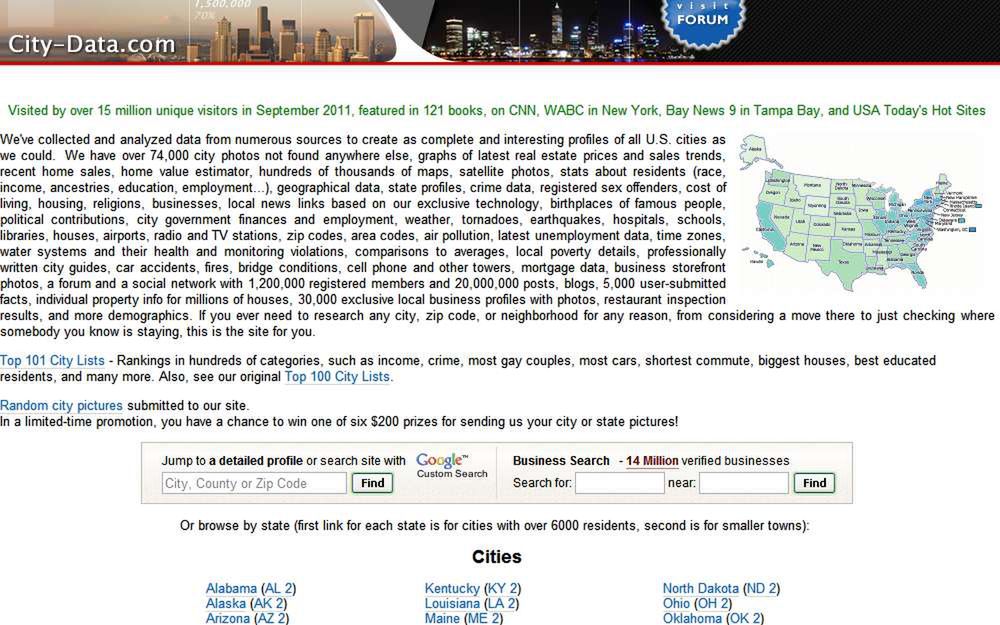Open ND 2 smaller towns link

tap(761, 588)
